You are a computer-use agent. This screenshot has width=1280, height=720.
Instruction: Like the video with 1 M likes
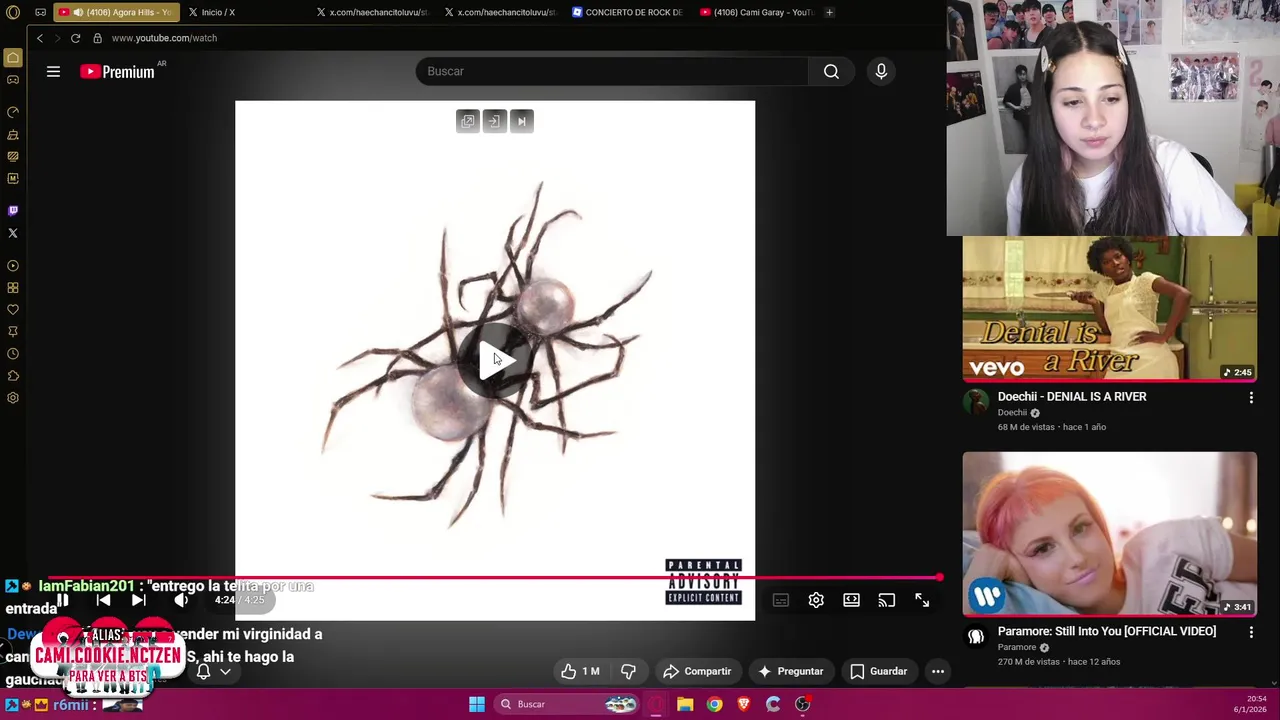580,671
